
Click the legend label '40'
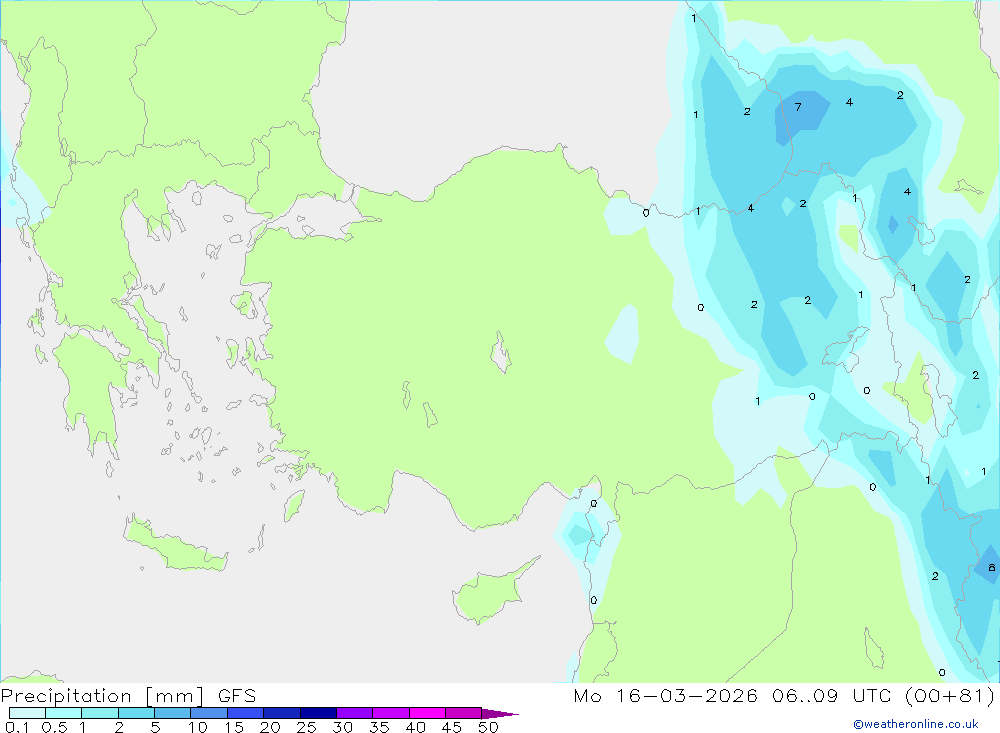coord(416,727)
